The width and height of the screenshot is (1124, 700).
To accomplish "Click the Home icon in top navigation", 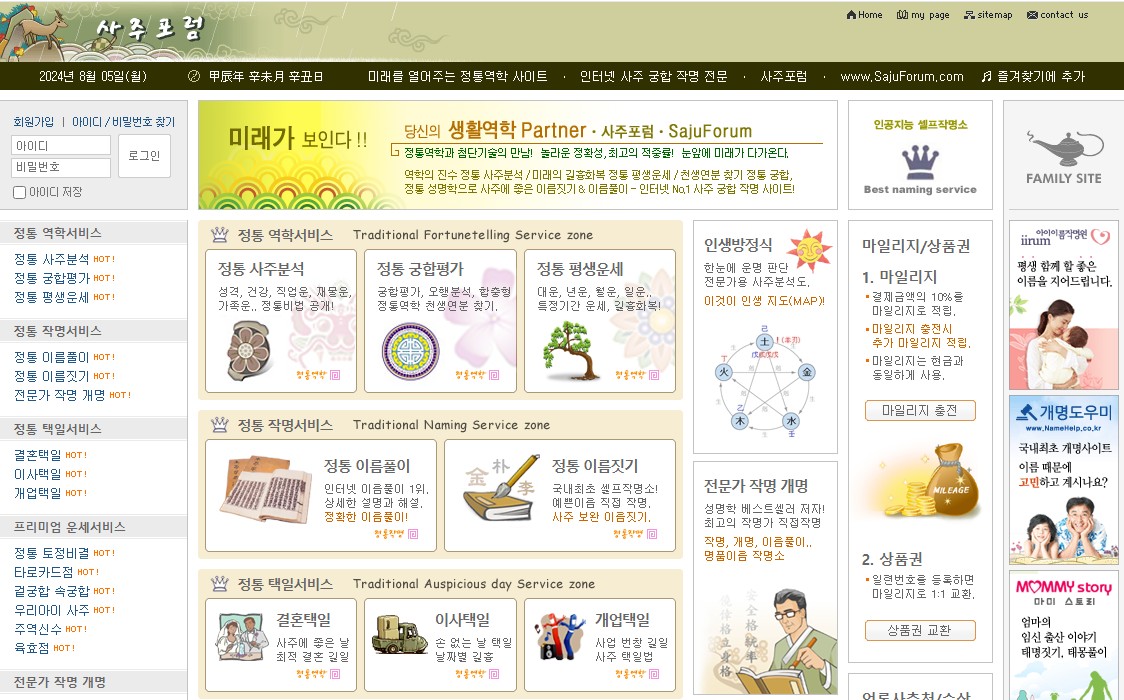I will [851, 14].
